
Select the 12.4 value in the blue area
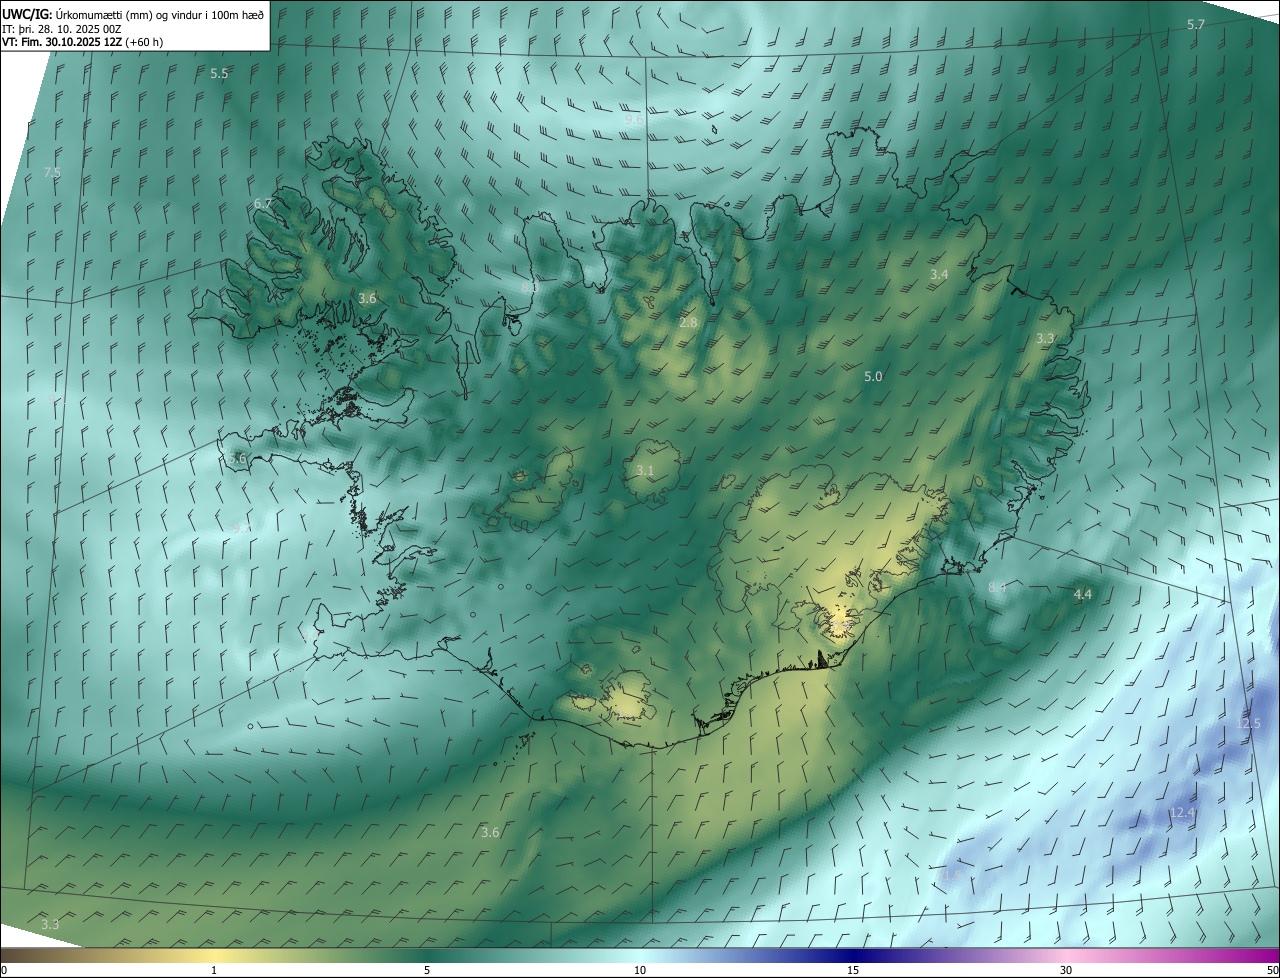[x=1182, y=813]
